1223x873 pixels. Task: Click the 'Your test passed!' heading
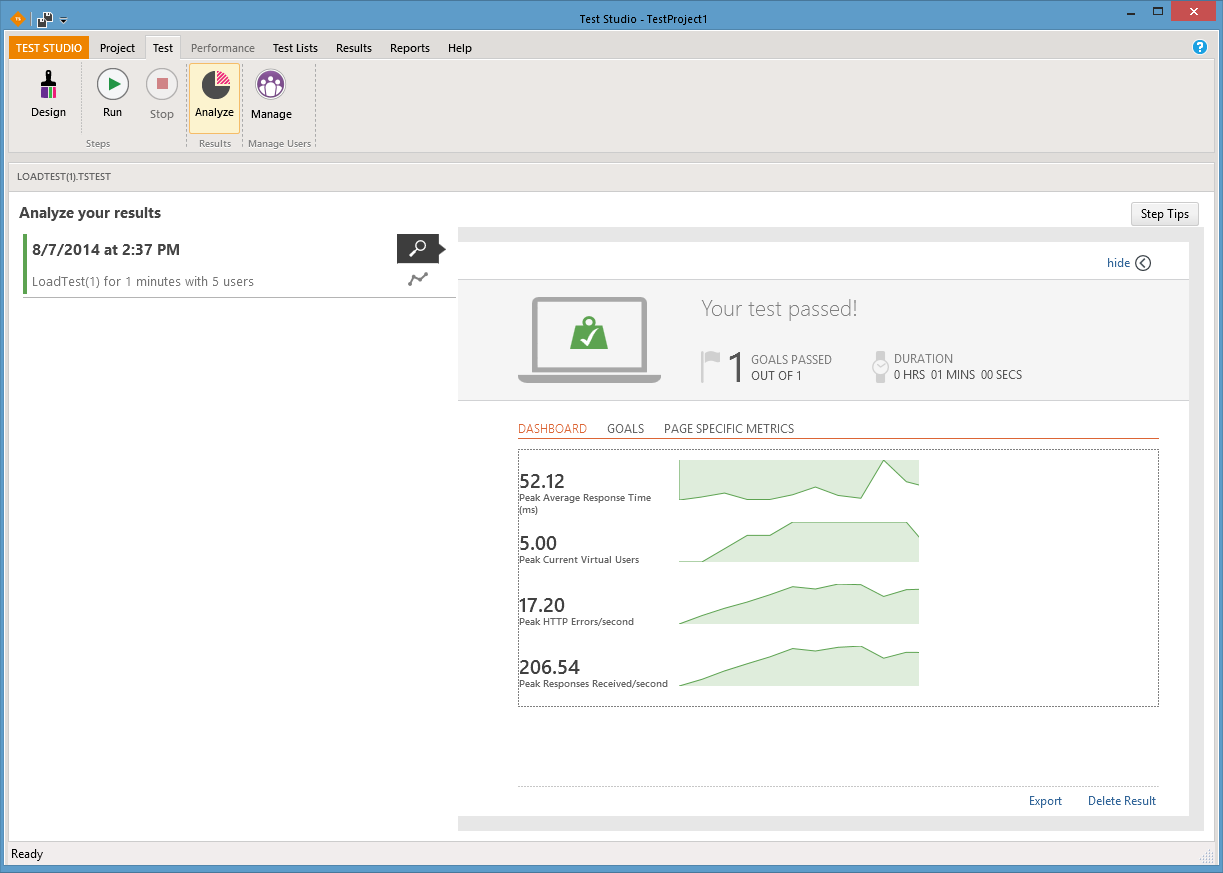click(779, 309)
